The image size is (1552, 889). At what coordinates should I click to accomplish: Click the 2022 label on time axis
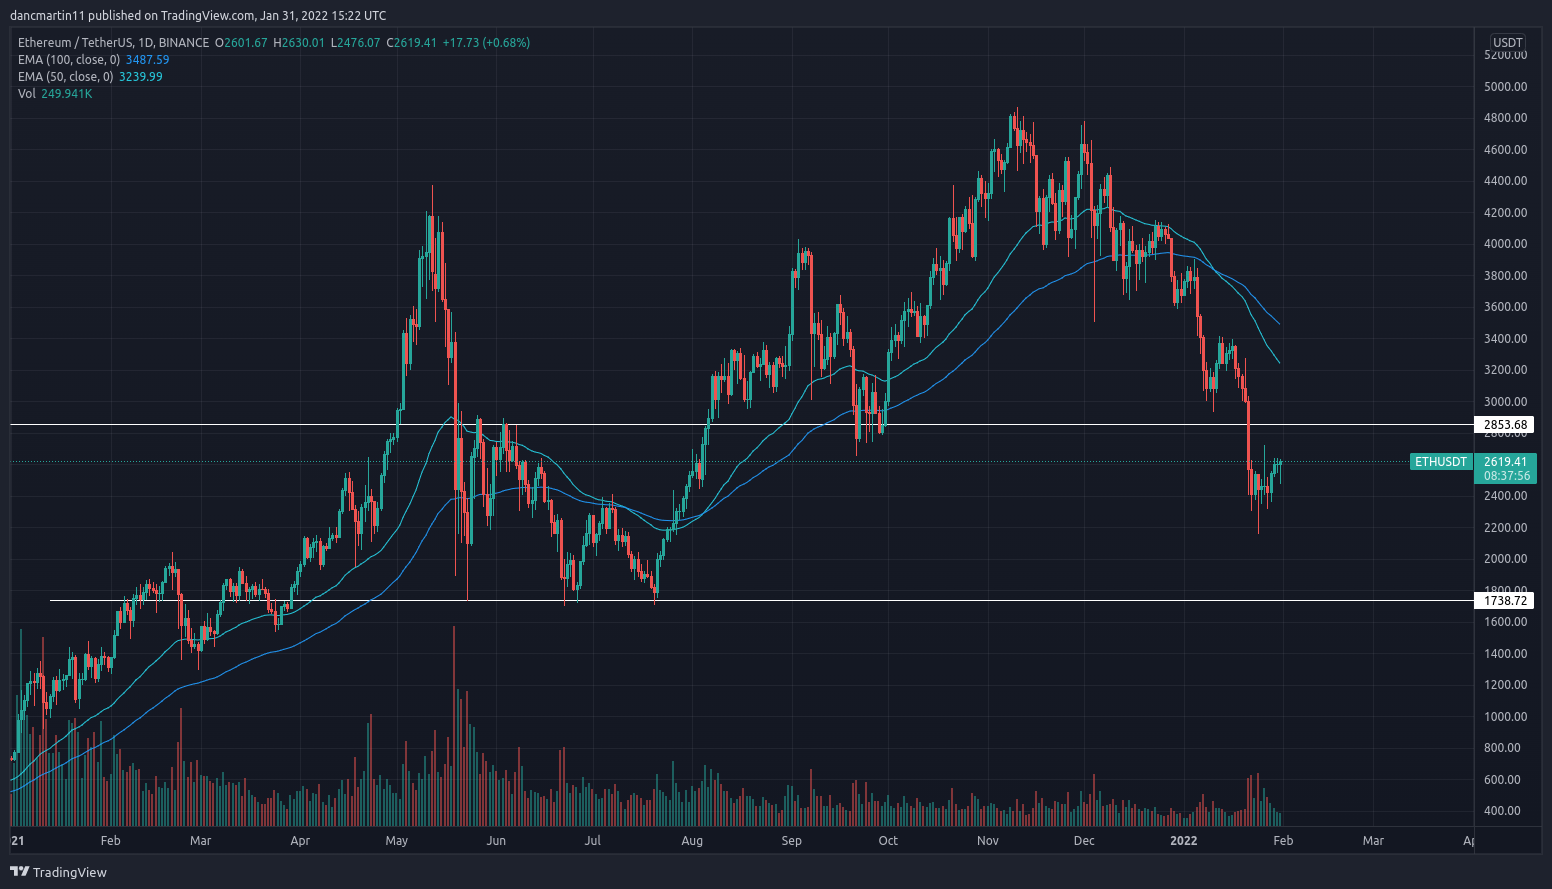[x=1183, y=841]
